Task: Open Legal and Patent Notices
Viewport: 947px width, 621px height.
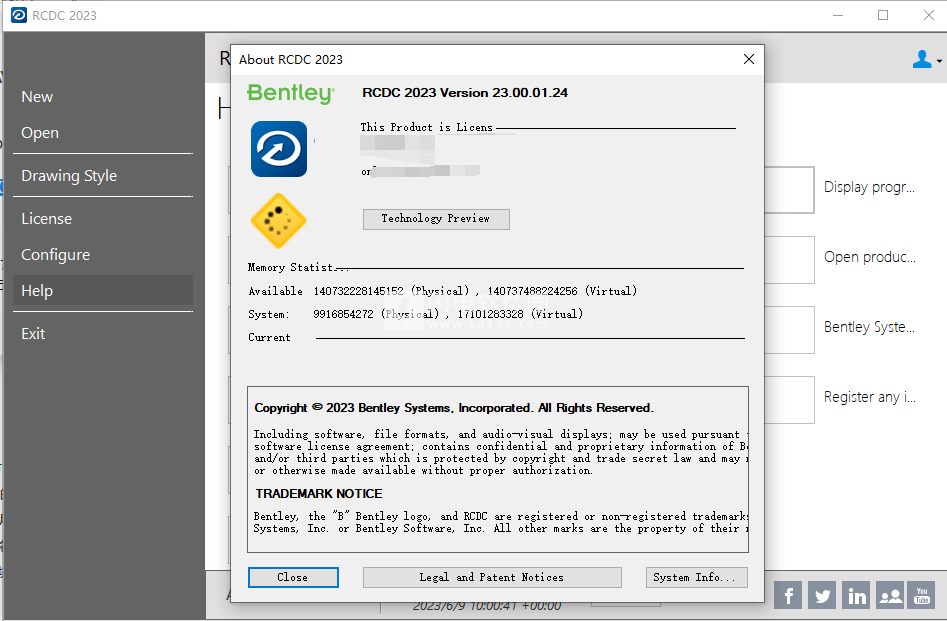Action: (492, 577)
